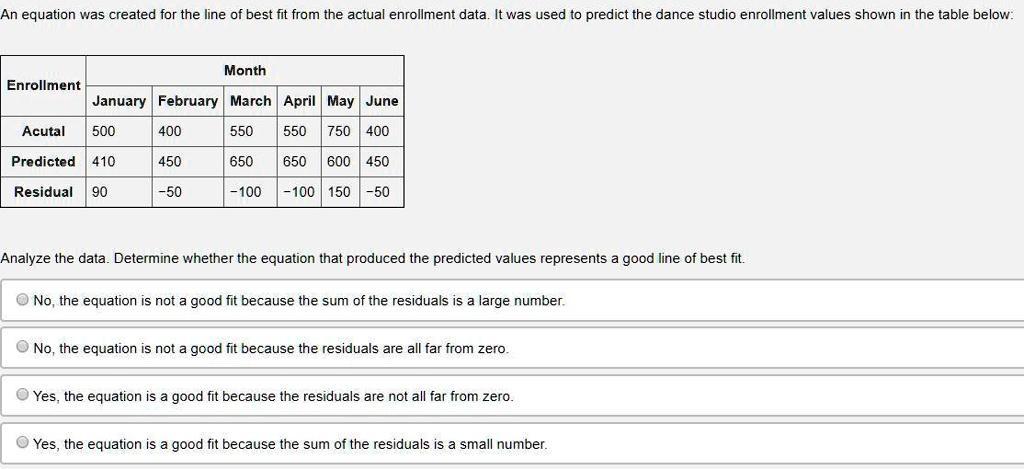Click the February column header
Viewport: 1024px width, 469px height.
pyautogui.click(x=188, y=101)
